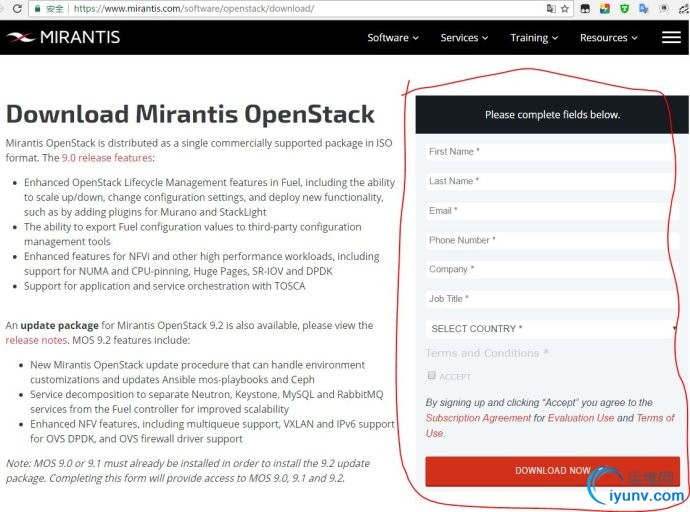Open the Resources menu
This screenshot has width=690, height=512.
(609, 38)
